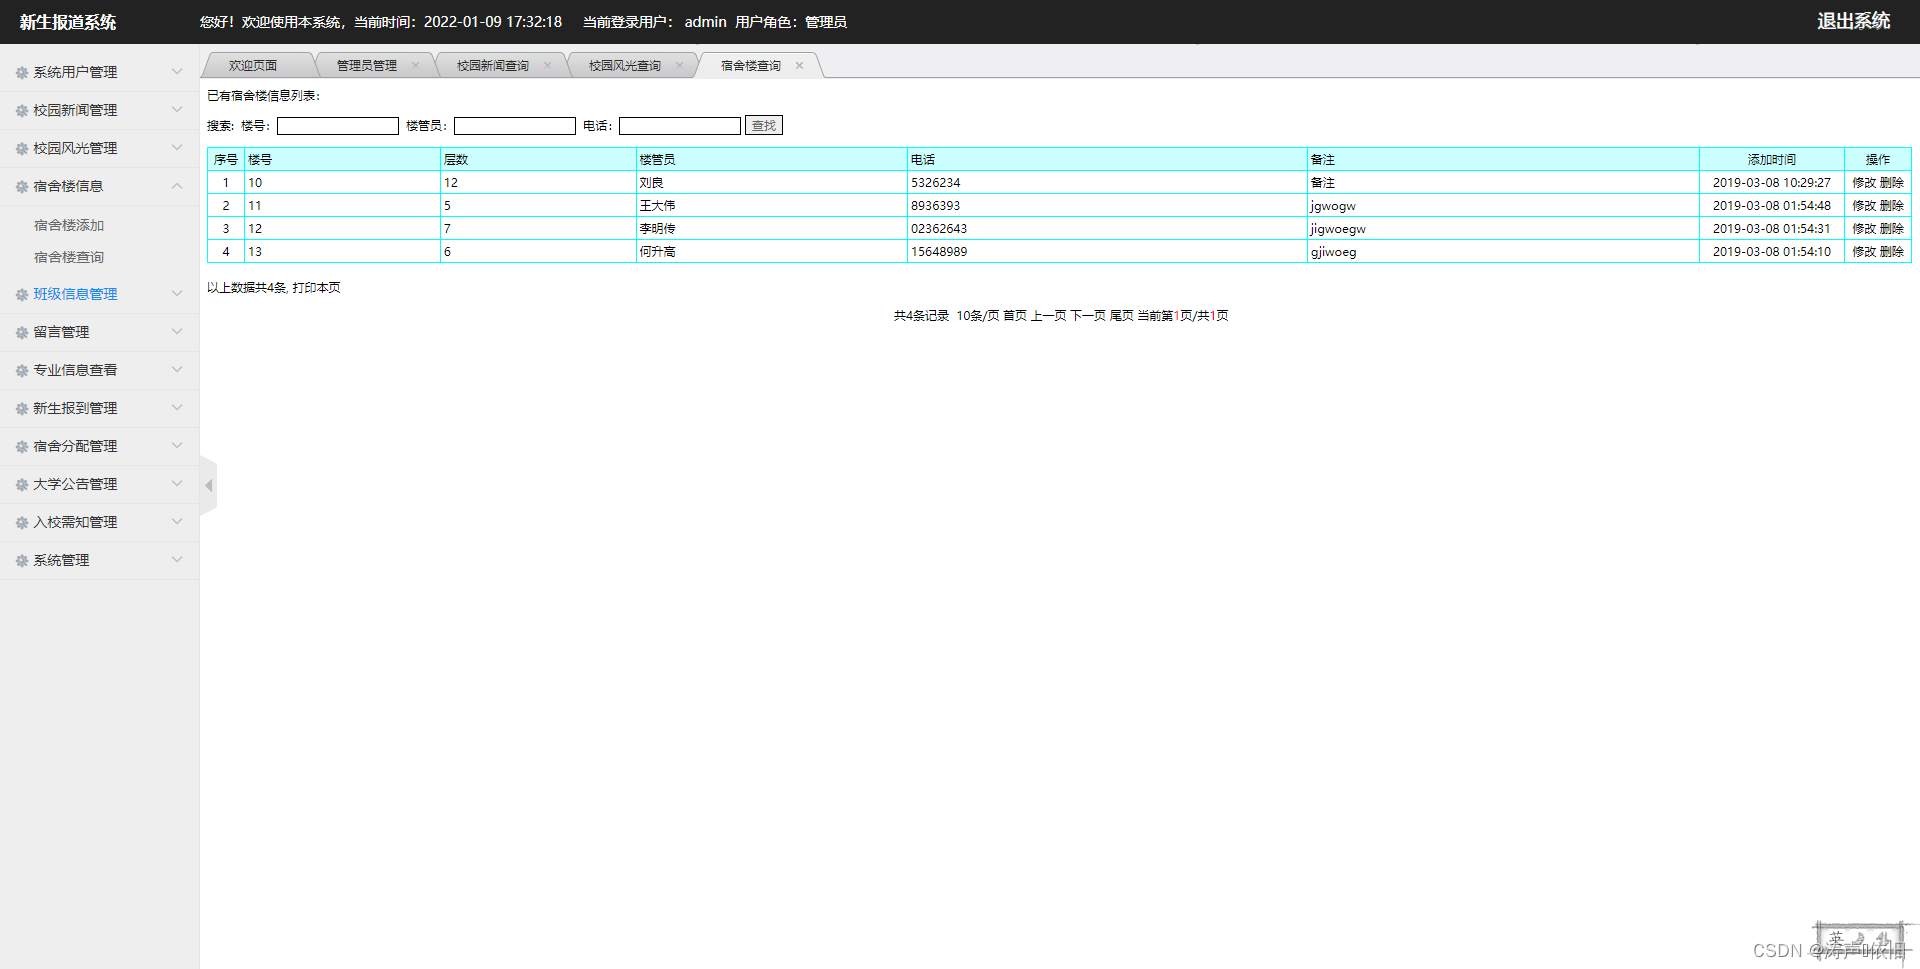Expand the 校园新闻管理 menu chevron
The width and height of the screenshot is (1920, 969).
(177, 109)
